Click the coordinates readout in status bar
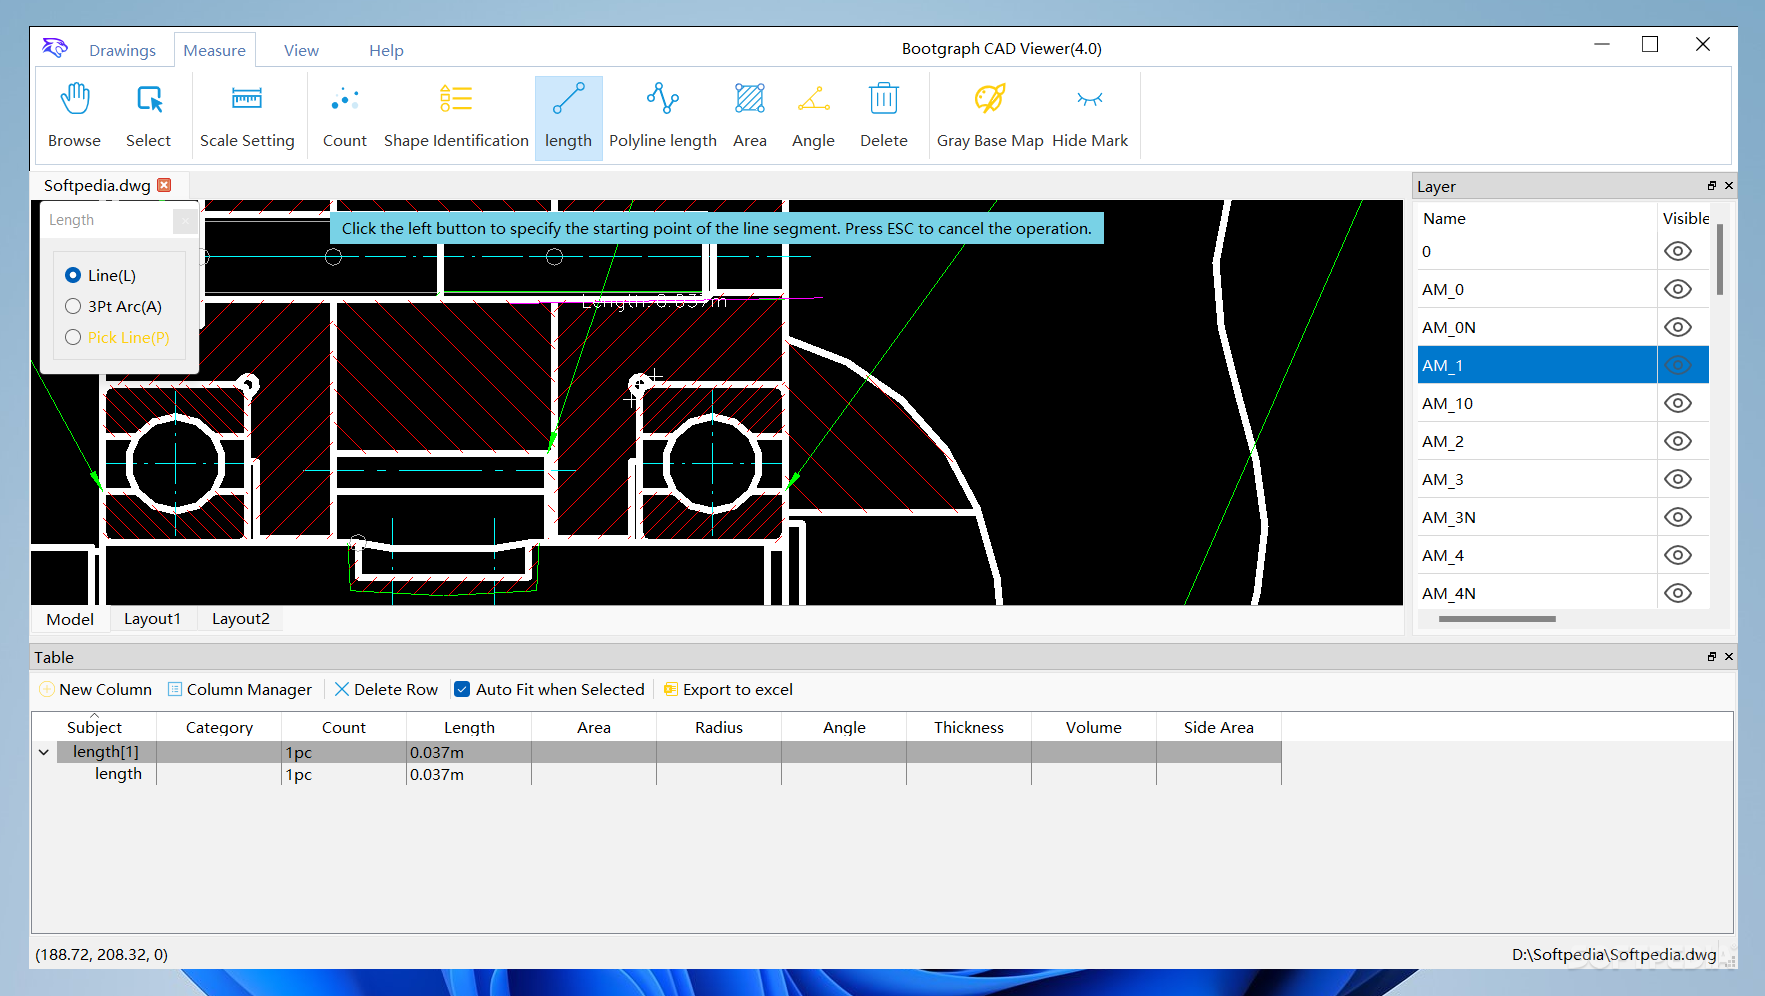The image size is (1765, 996). pyautogui.click(x=101, y=954)
